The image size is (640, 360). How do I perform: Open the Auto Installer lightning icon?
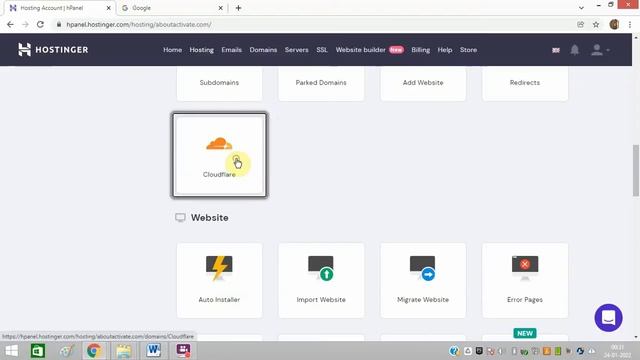click(x=219, y=268)
